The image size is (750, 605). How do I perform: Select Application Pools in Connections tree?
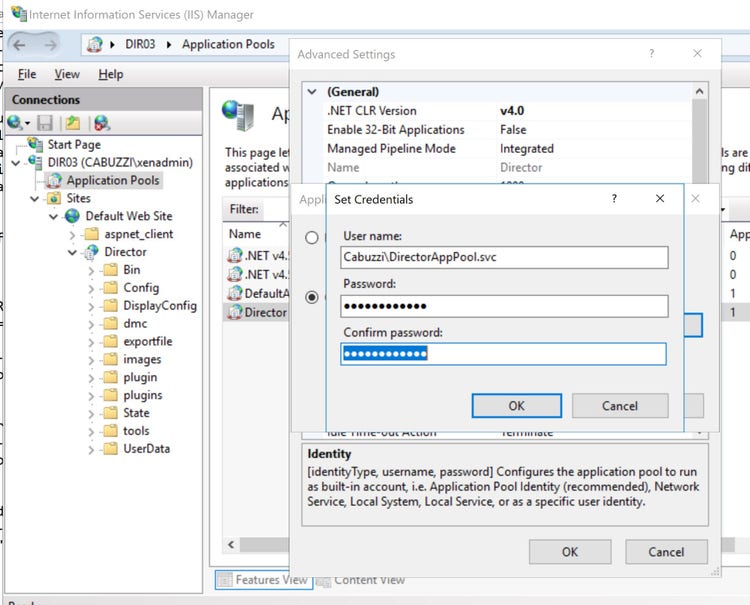pyautogui.click(x=113, y=180)
